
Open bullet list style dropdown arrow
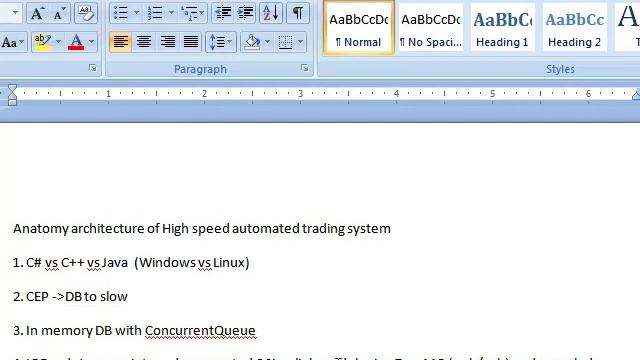[137, 13]
